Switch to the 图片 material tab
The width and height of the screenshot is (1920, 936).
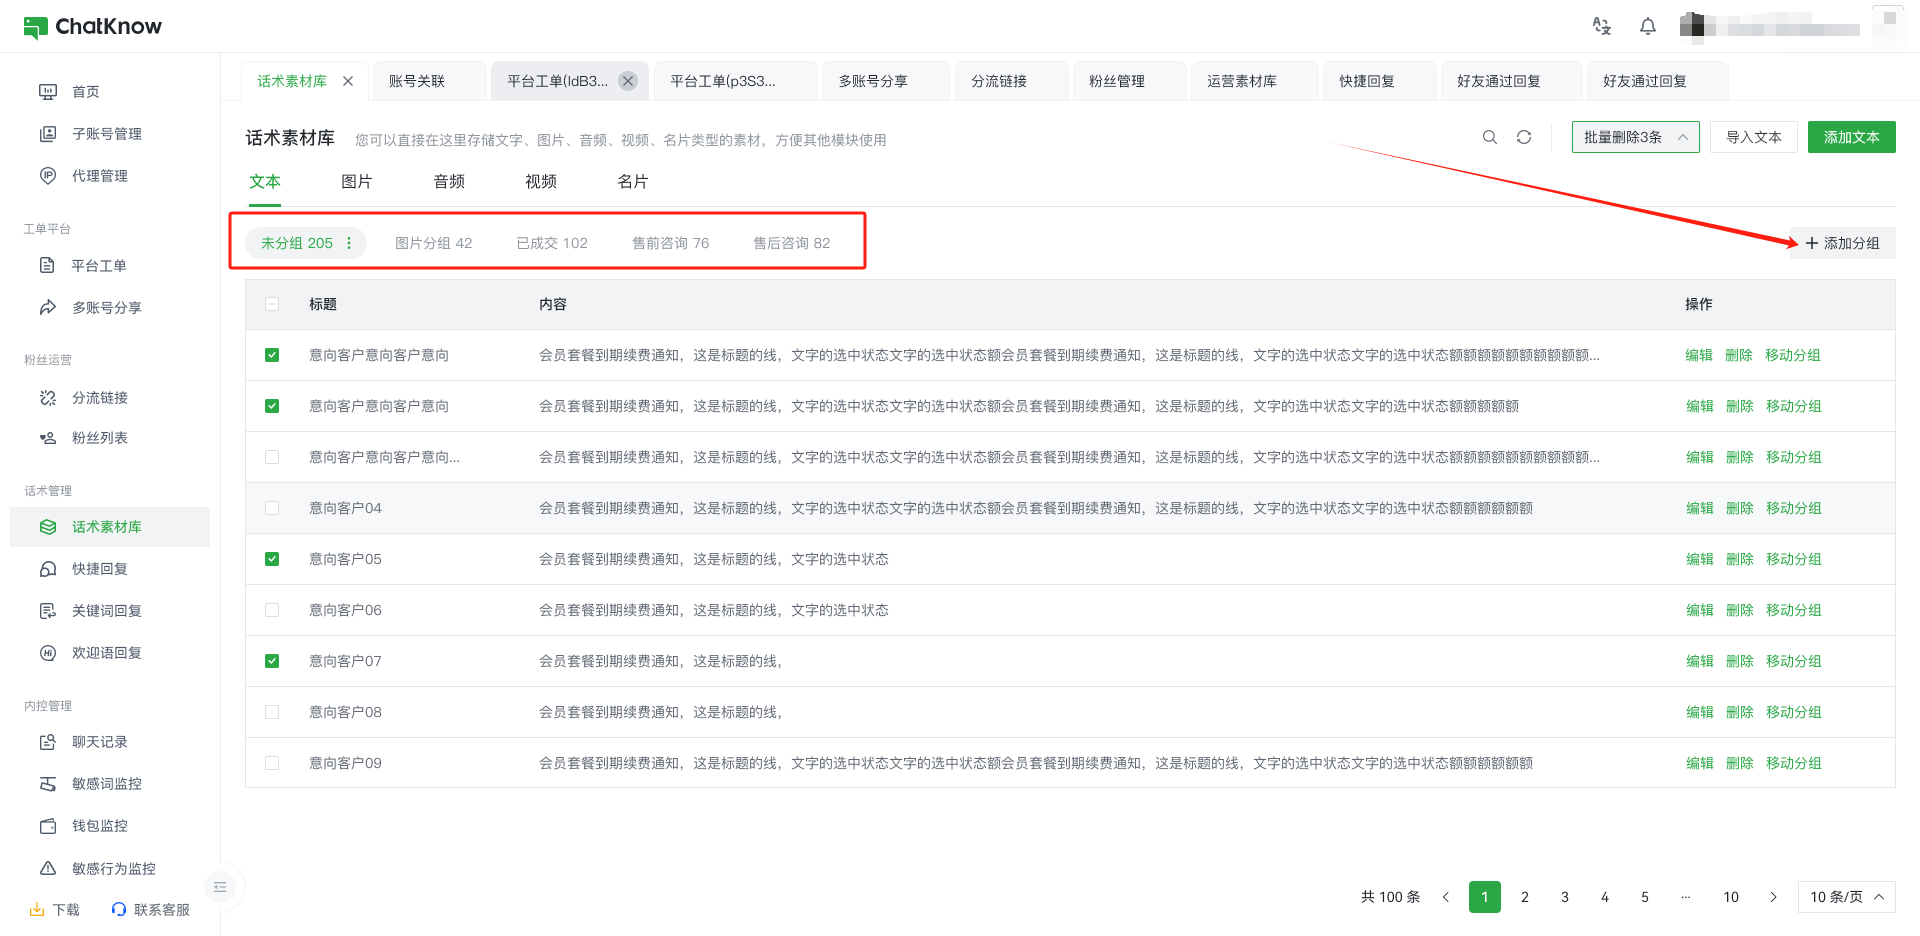pyautogui.click(x=356, y=182)
